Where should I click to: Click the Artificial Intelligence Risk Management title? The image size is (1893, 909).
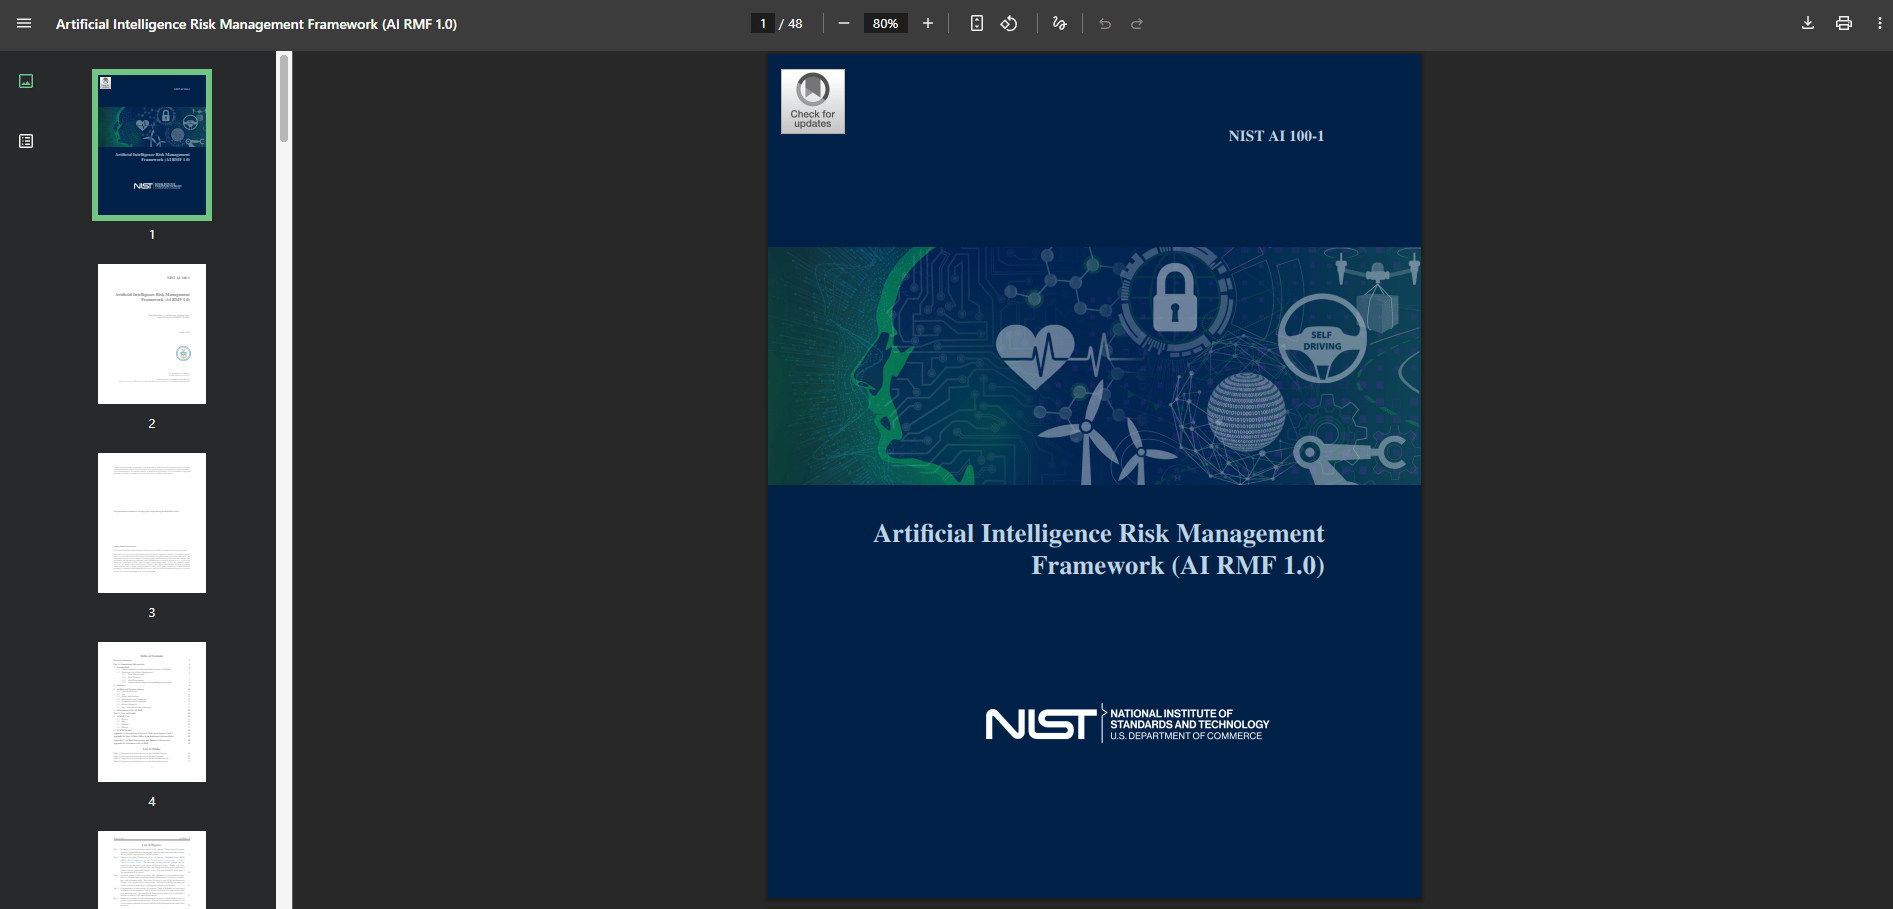point(1099,549)
